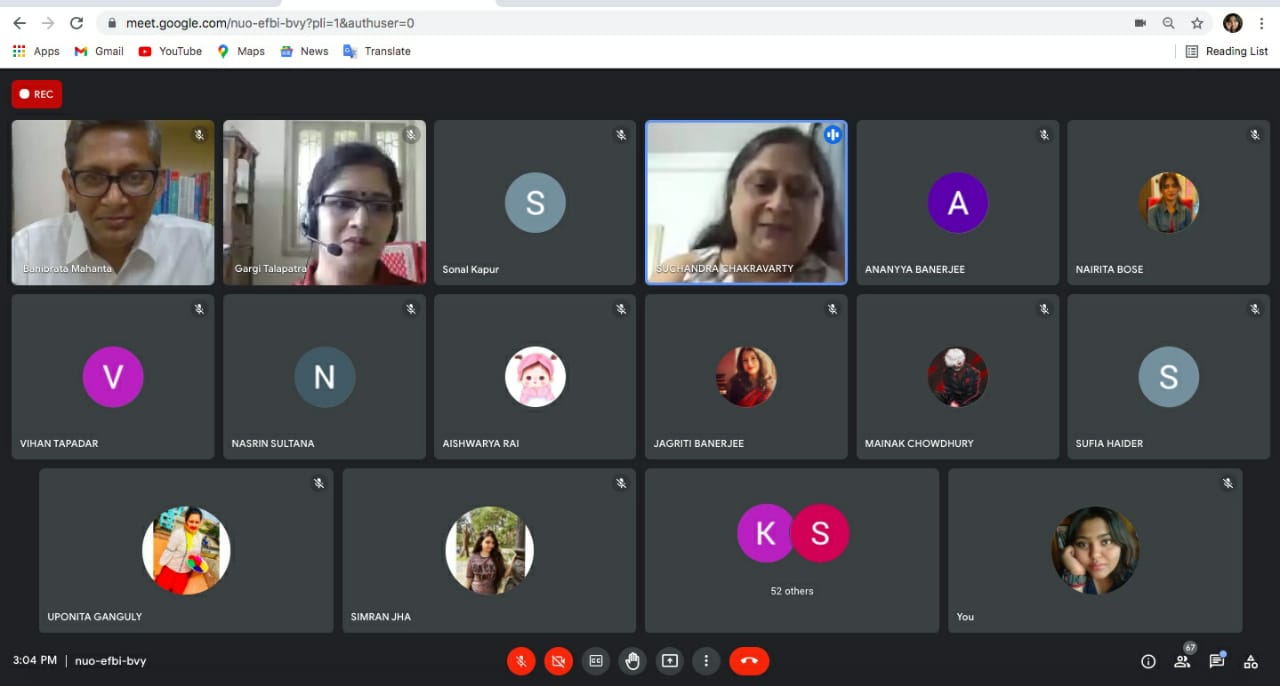Click the address bar URL

tap(270, 23)
